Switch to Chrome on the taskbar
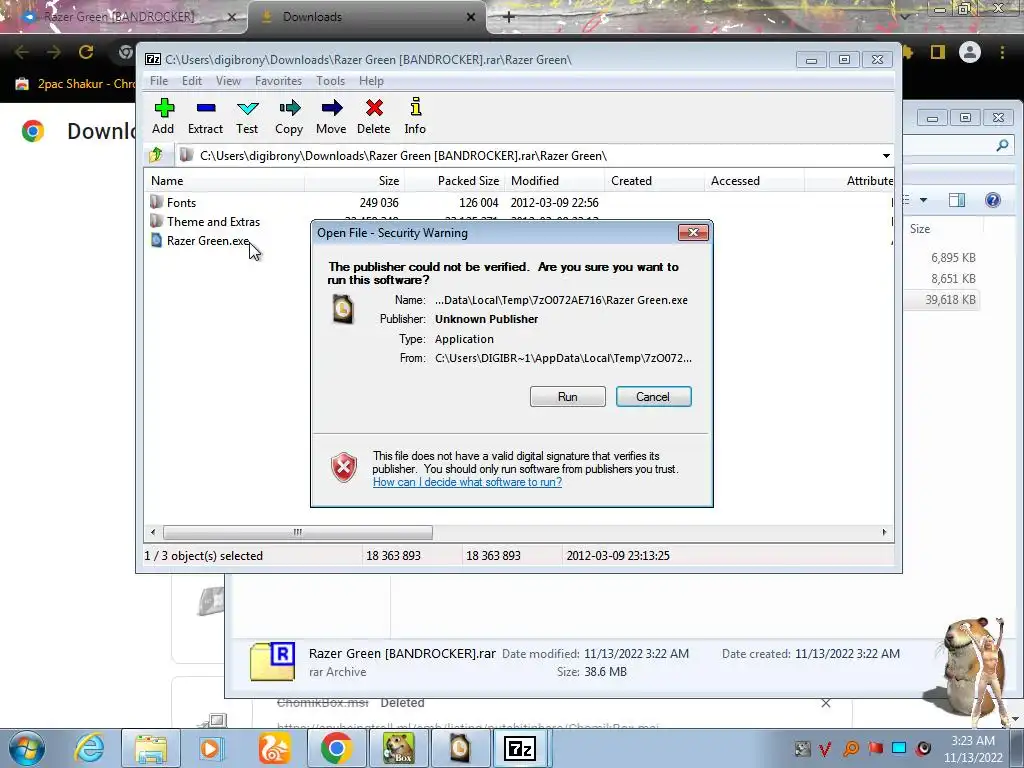 [x=336, y=748]
